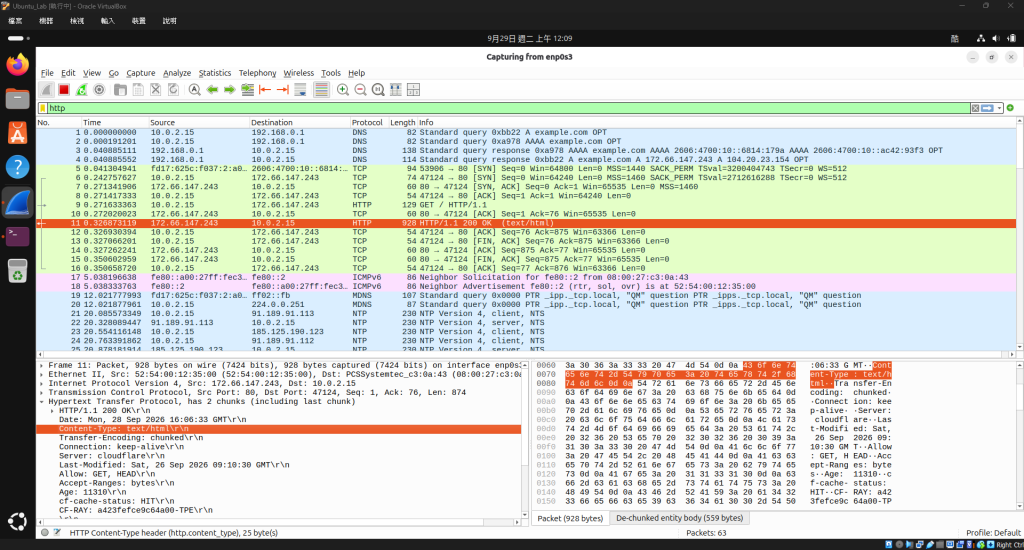Click the http display filter field
1024x550 pixels.
(x=509, y=108)
